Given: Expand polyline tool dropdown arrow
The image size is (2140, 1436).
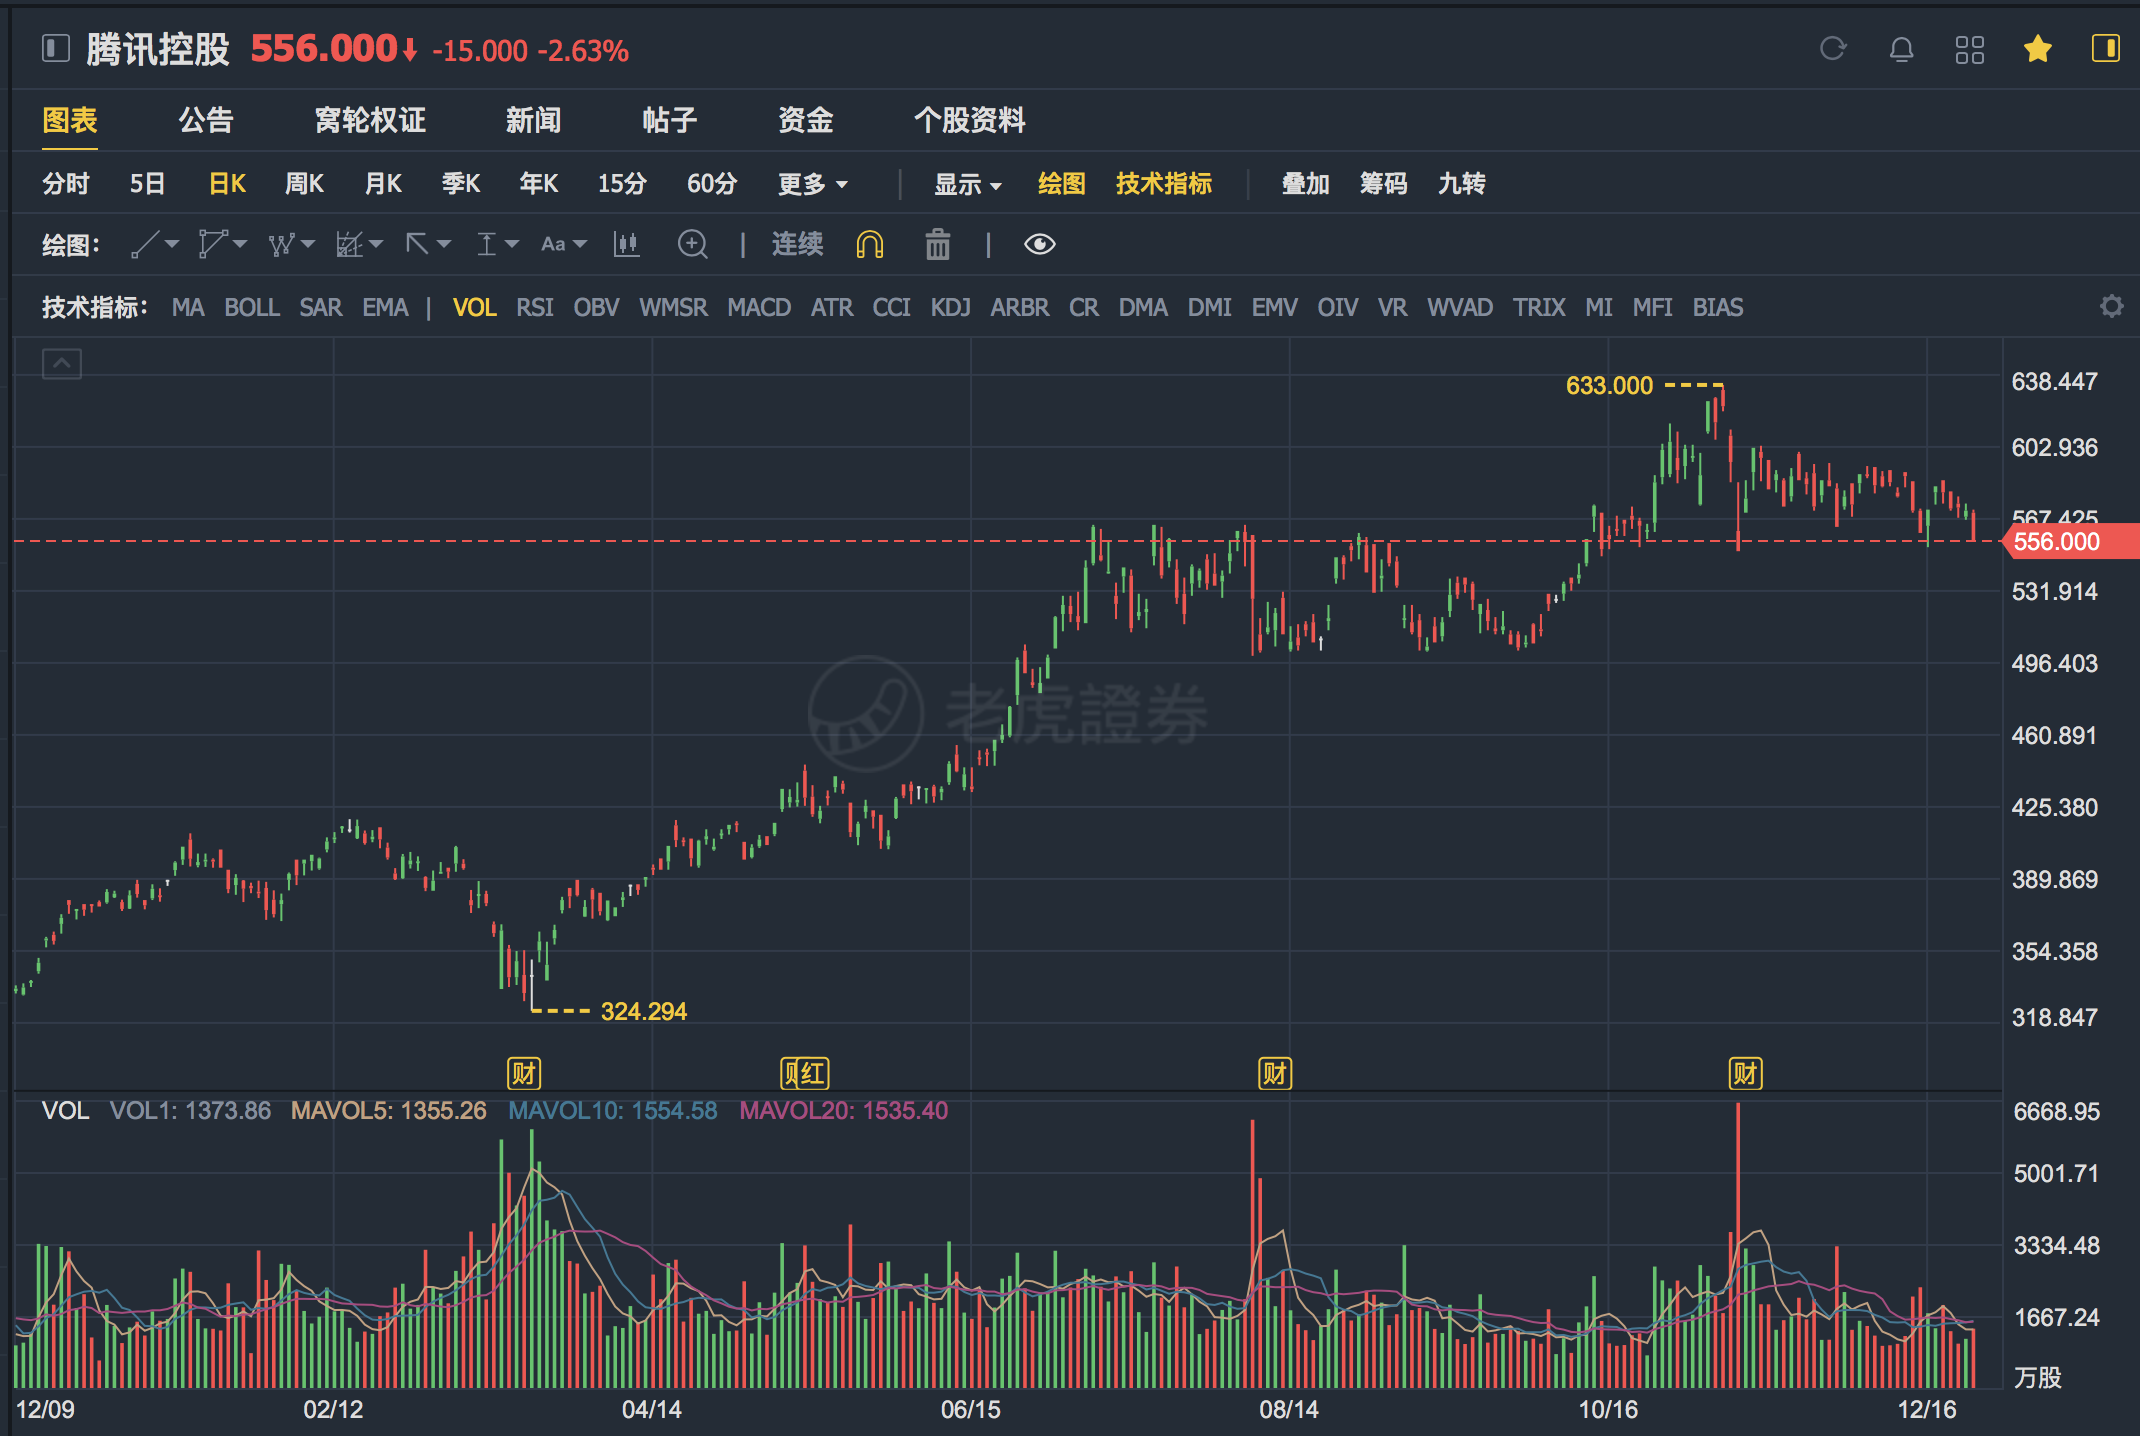Looking at the screenshot, I should coord(240,244).
